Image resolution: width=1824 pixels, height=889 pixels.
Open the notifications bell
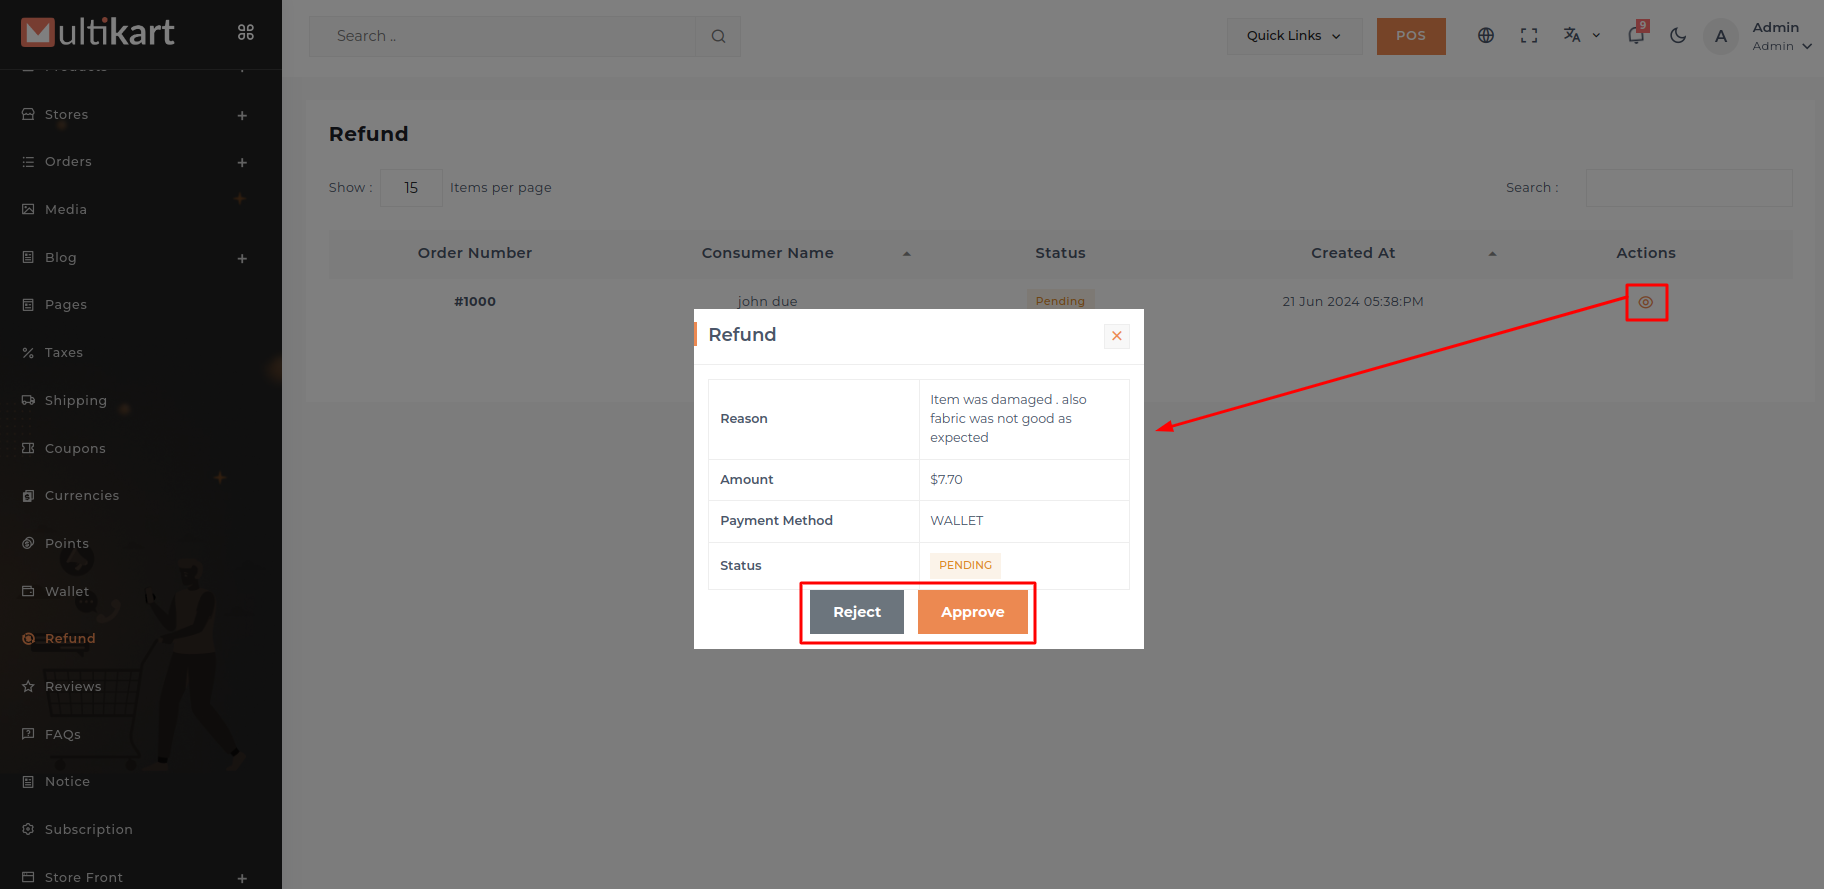point(1636,36)
